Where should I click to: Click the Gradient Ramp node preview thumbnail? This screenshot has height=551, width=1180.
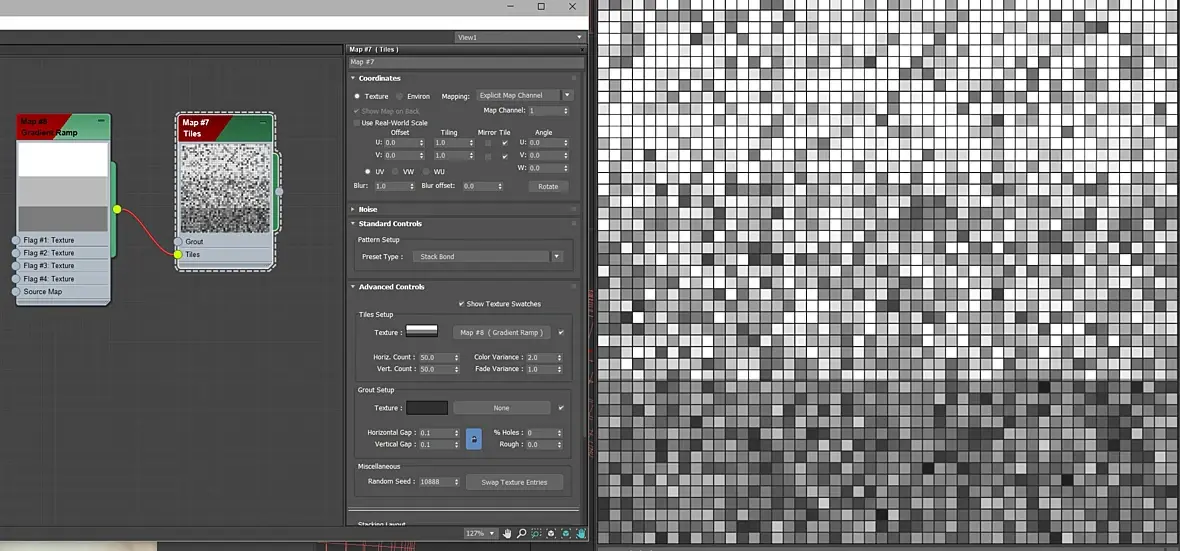click(x=63, y=187)
